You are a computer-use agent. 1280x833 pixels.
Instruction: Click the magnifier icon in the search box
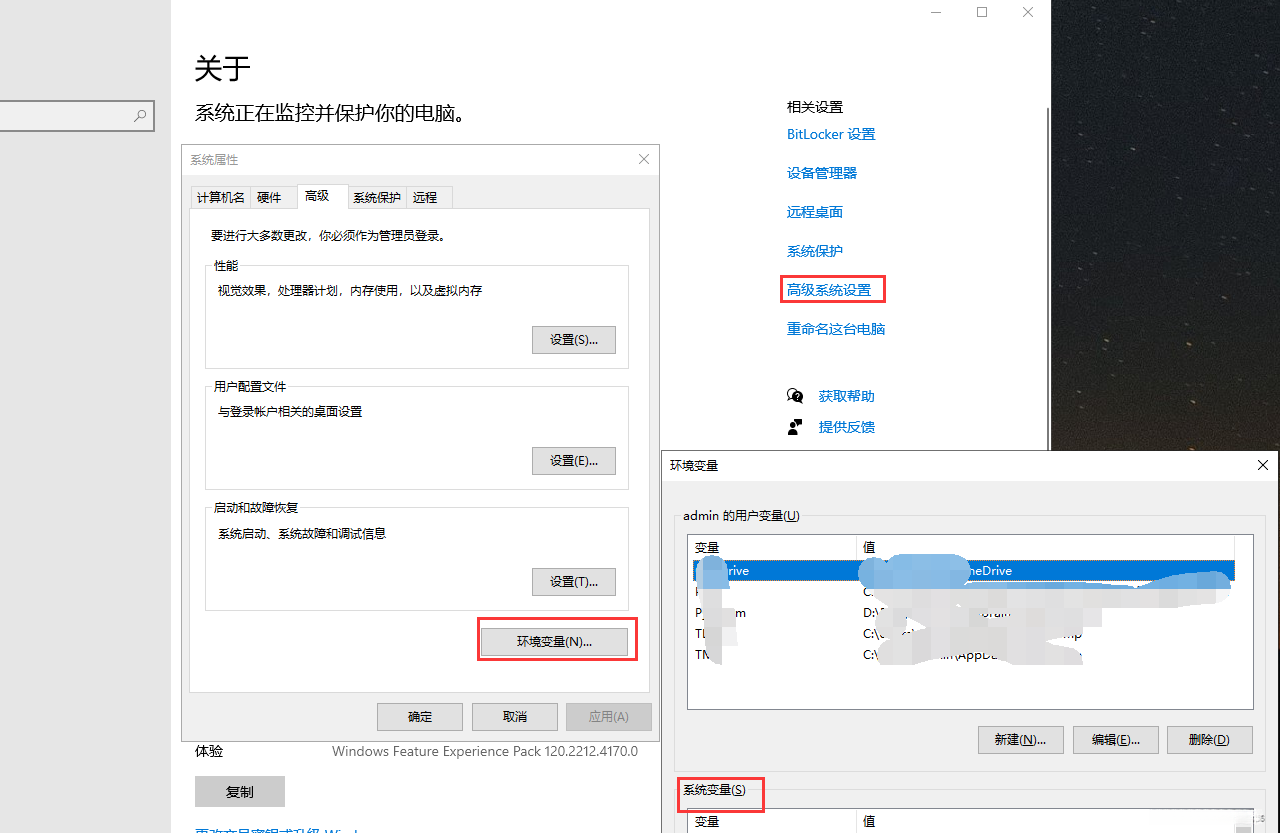point(140,116)
